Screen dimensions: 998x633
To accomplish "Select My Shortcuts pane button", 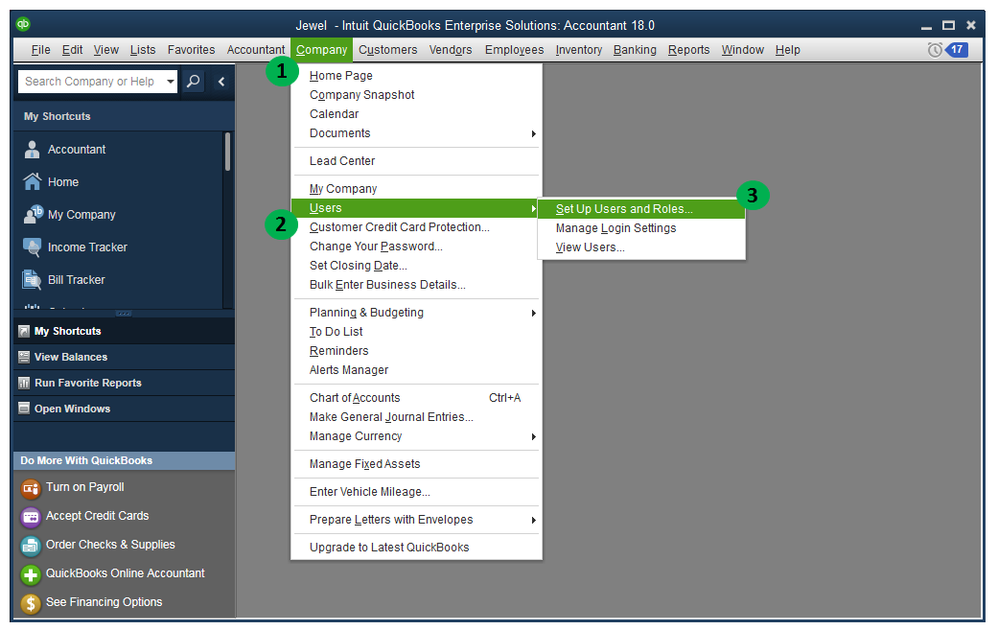I will pos(124,331).
